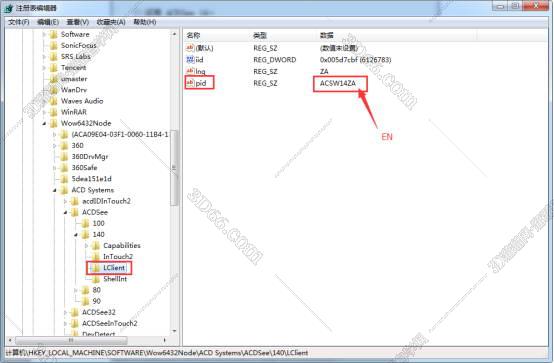Click the 0x005d7cbf (6126783) data cell
This screenshot has width=554, height=363.
click(x=355, y=60)
